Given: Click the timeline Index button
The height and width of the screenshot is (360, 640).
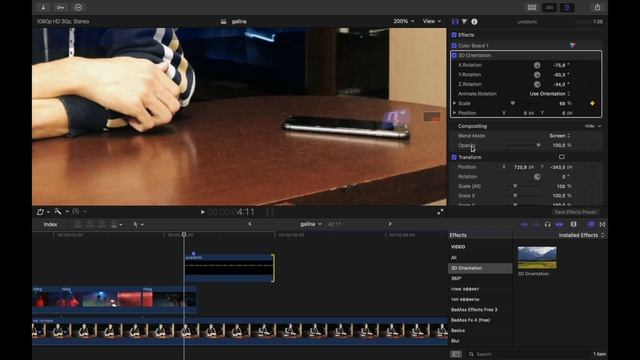Looking at the screenshot, I should (x=50, y=224).
